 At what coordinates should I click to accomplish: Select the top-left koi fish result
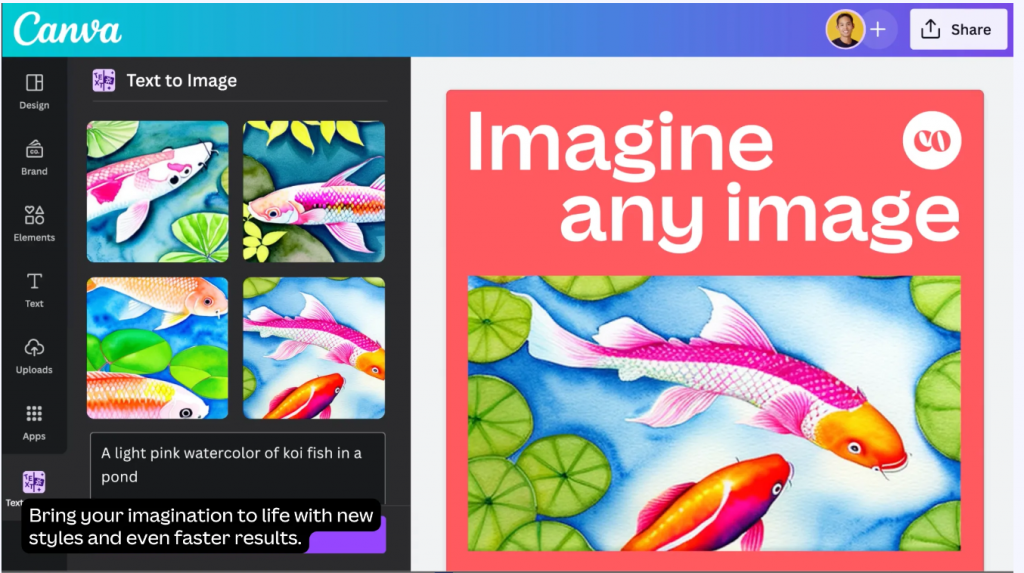(157, 191)
